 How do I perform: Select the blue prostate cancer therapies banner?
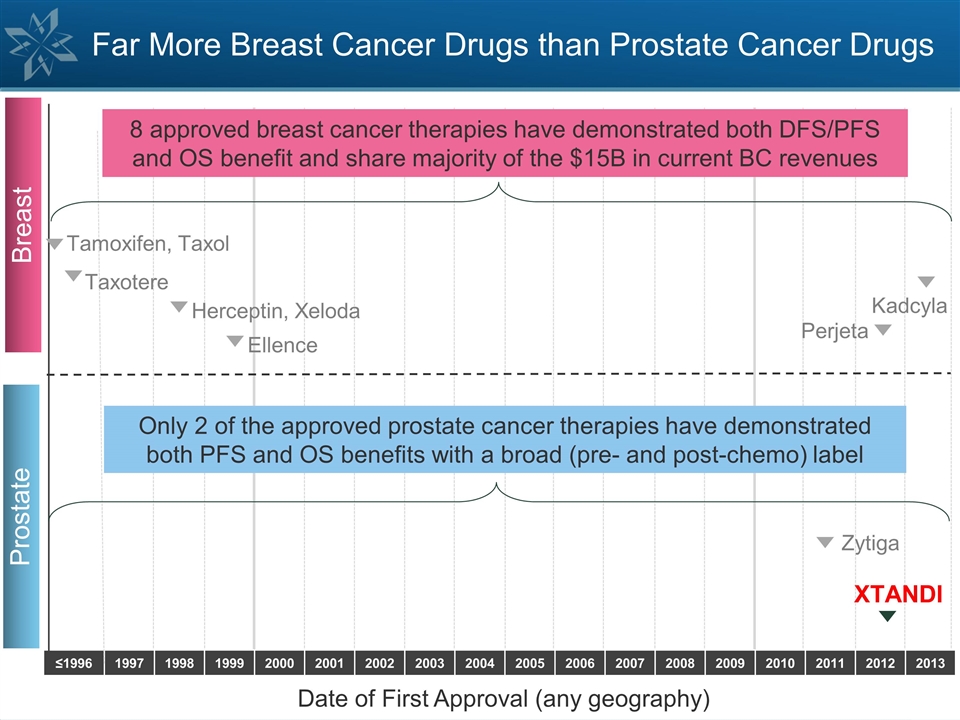[505, 439]
